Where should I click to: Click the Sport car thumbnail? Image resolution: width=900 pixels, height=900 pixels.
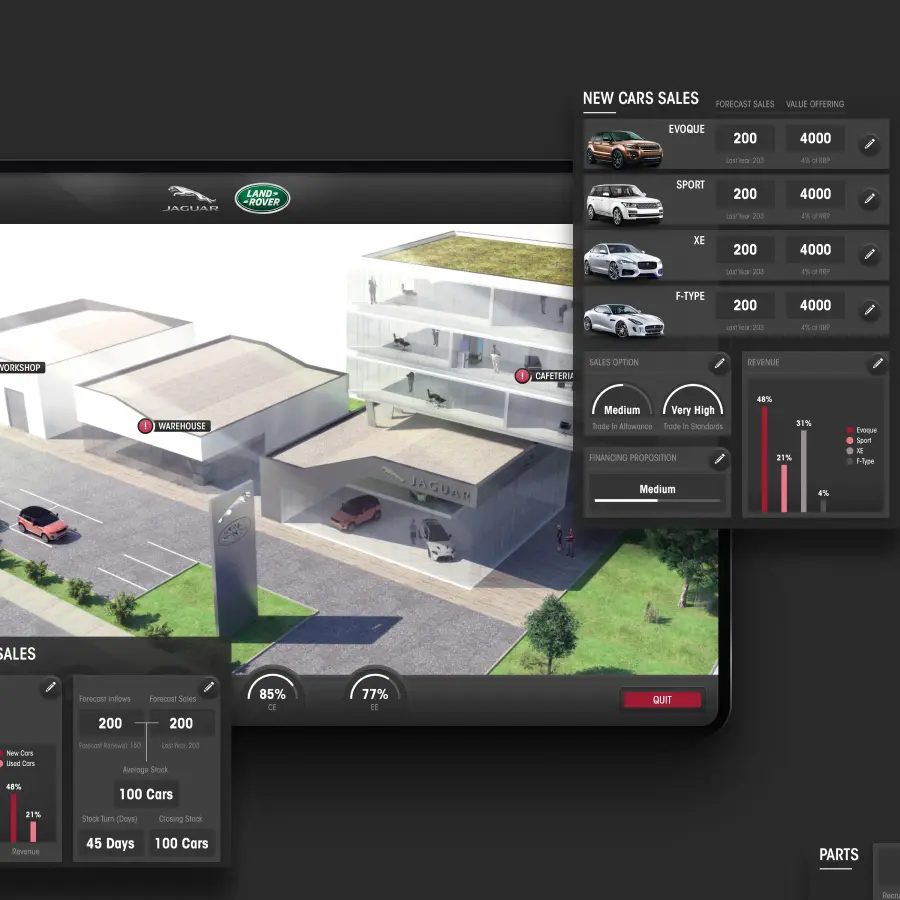click(x=624, y=204)
